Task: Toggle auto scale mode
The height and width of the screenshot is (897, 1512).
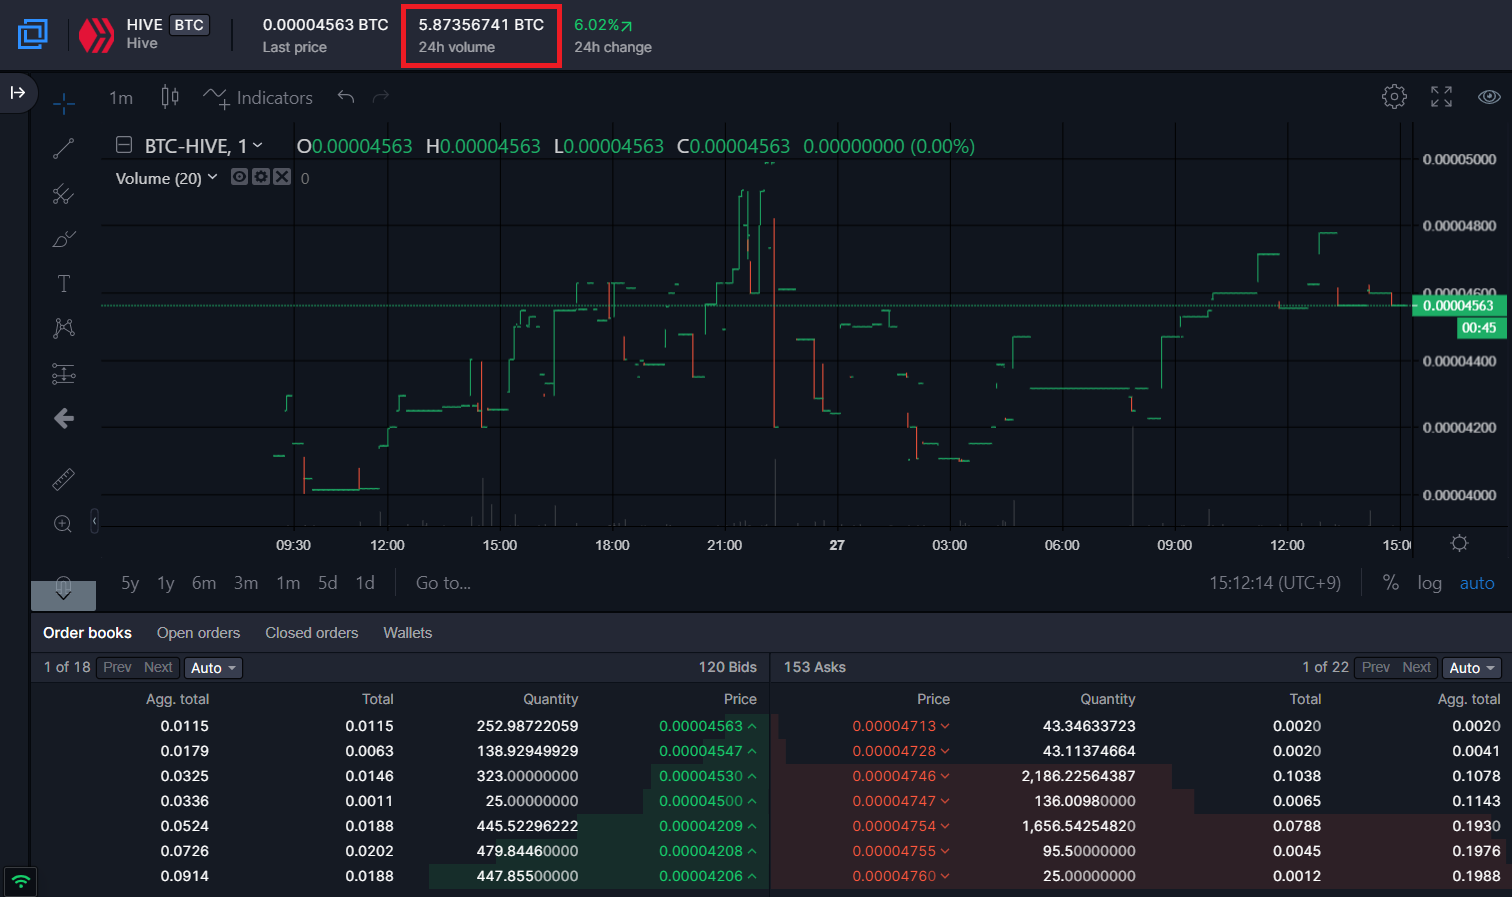Action: click(1477, 583)
